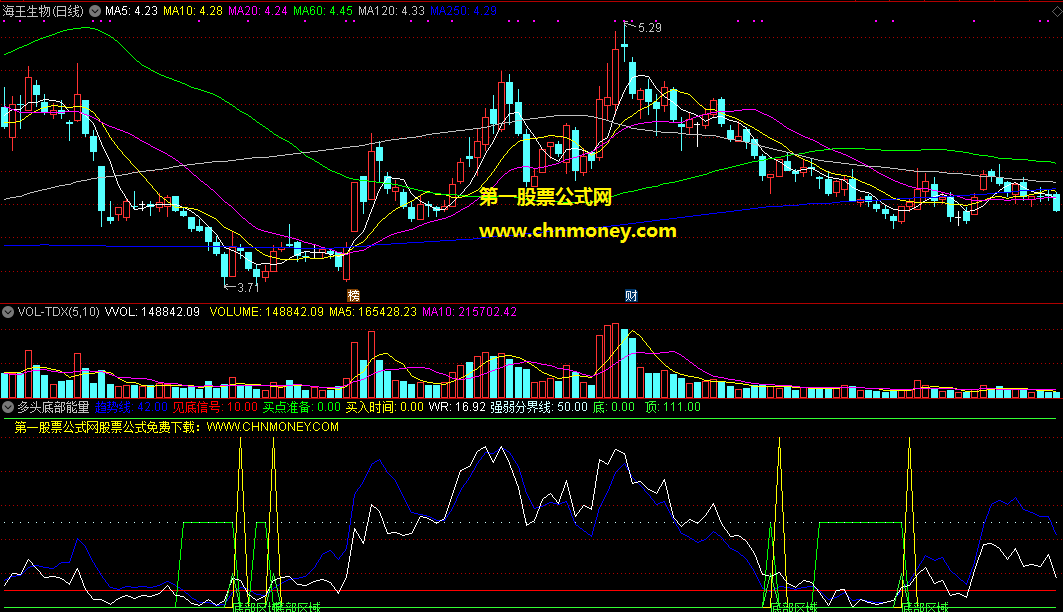Click the MA250: 4.29 label

[464, 11]
